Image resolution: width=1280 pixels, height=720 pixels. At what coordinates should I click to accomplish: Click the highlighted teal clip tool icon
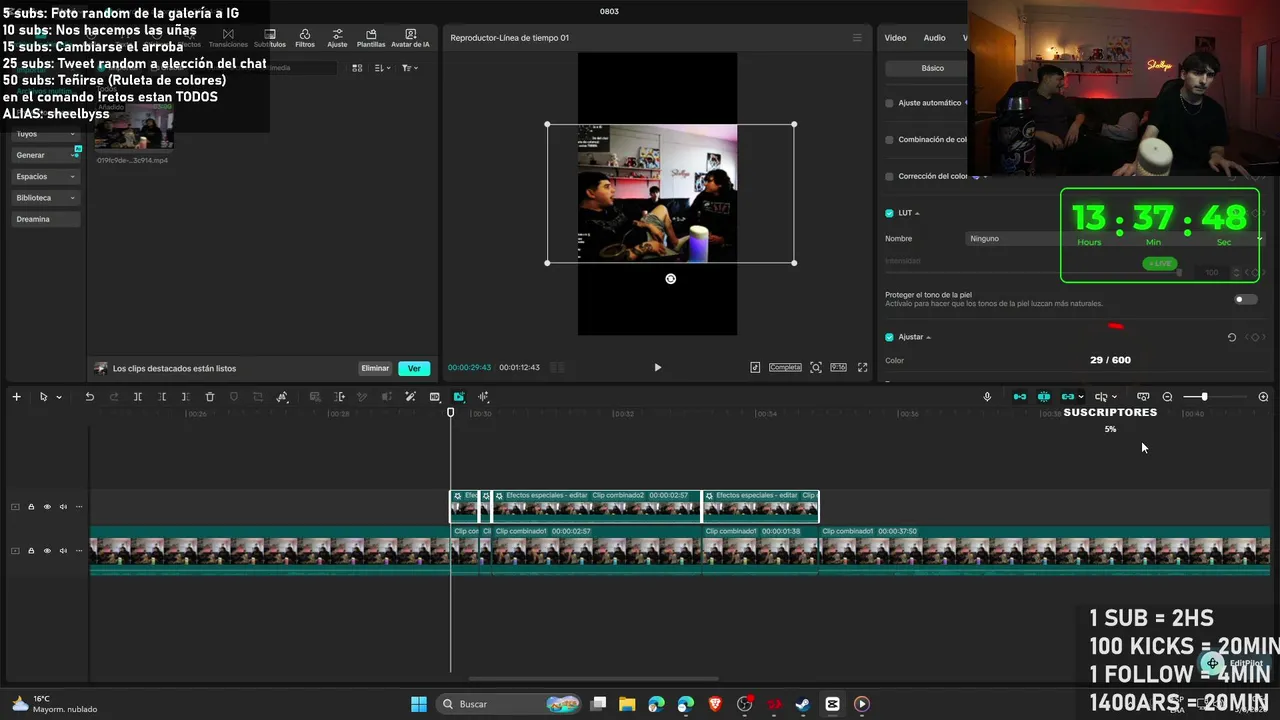coord(459,397)
